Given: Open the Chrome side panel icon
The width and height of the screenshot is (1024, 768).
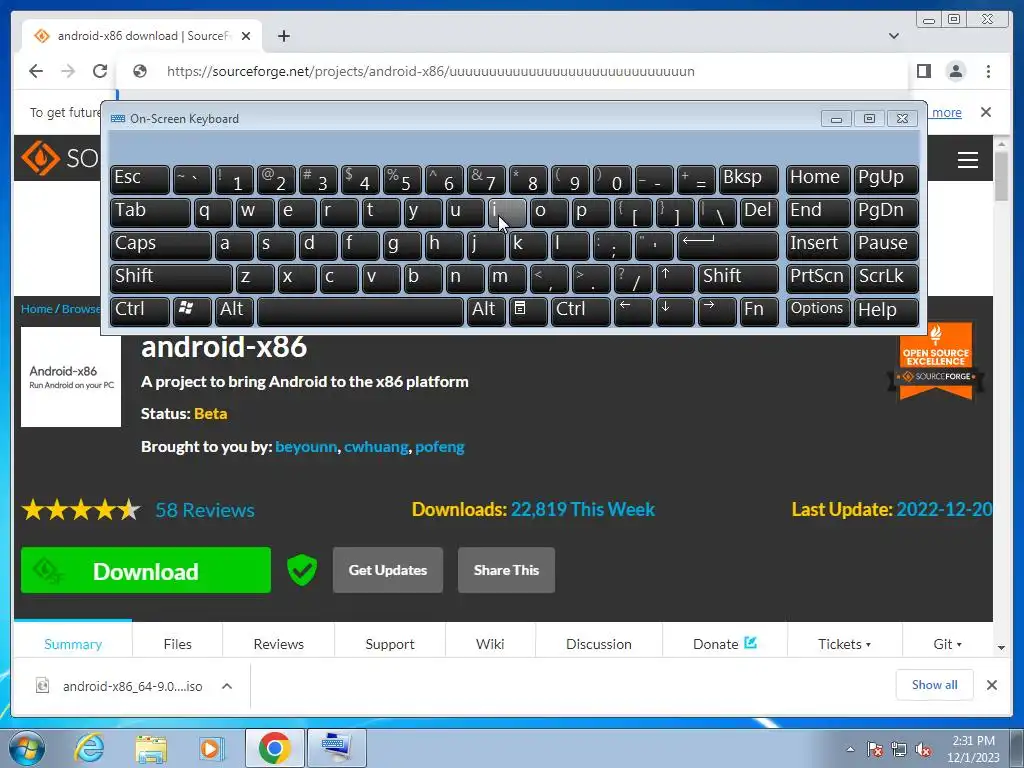Looking at the screenshot, I should click(923, 71).
